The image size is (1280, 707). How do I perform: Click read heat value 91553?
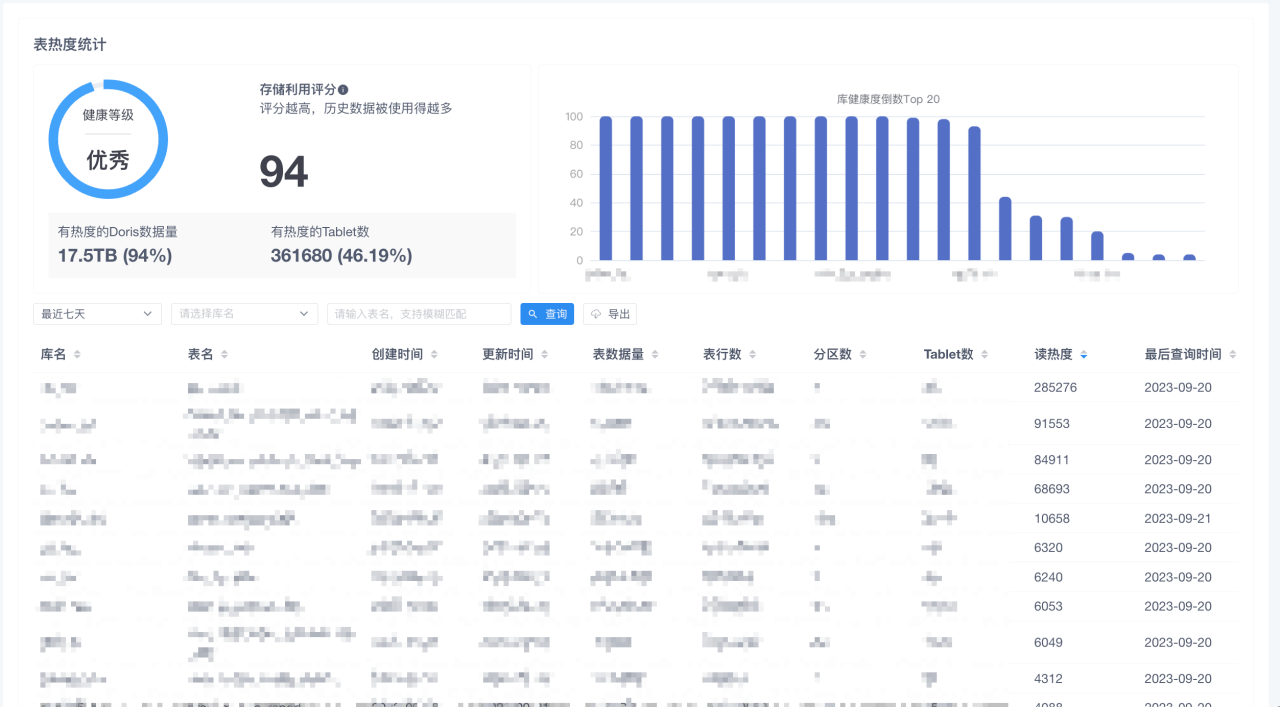1052,424
